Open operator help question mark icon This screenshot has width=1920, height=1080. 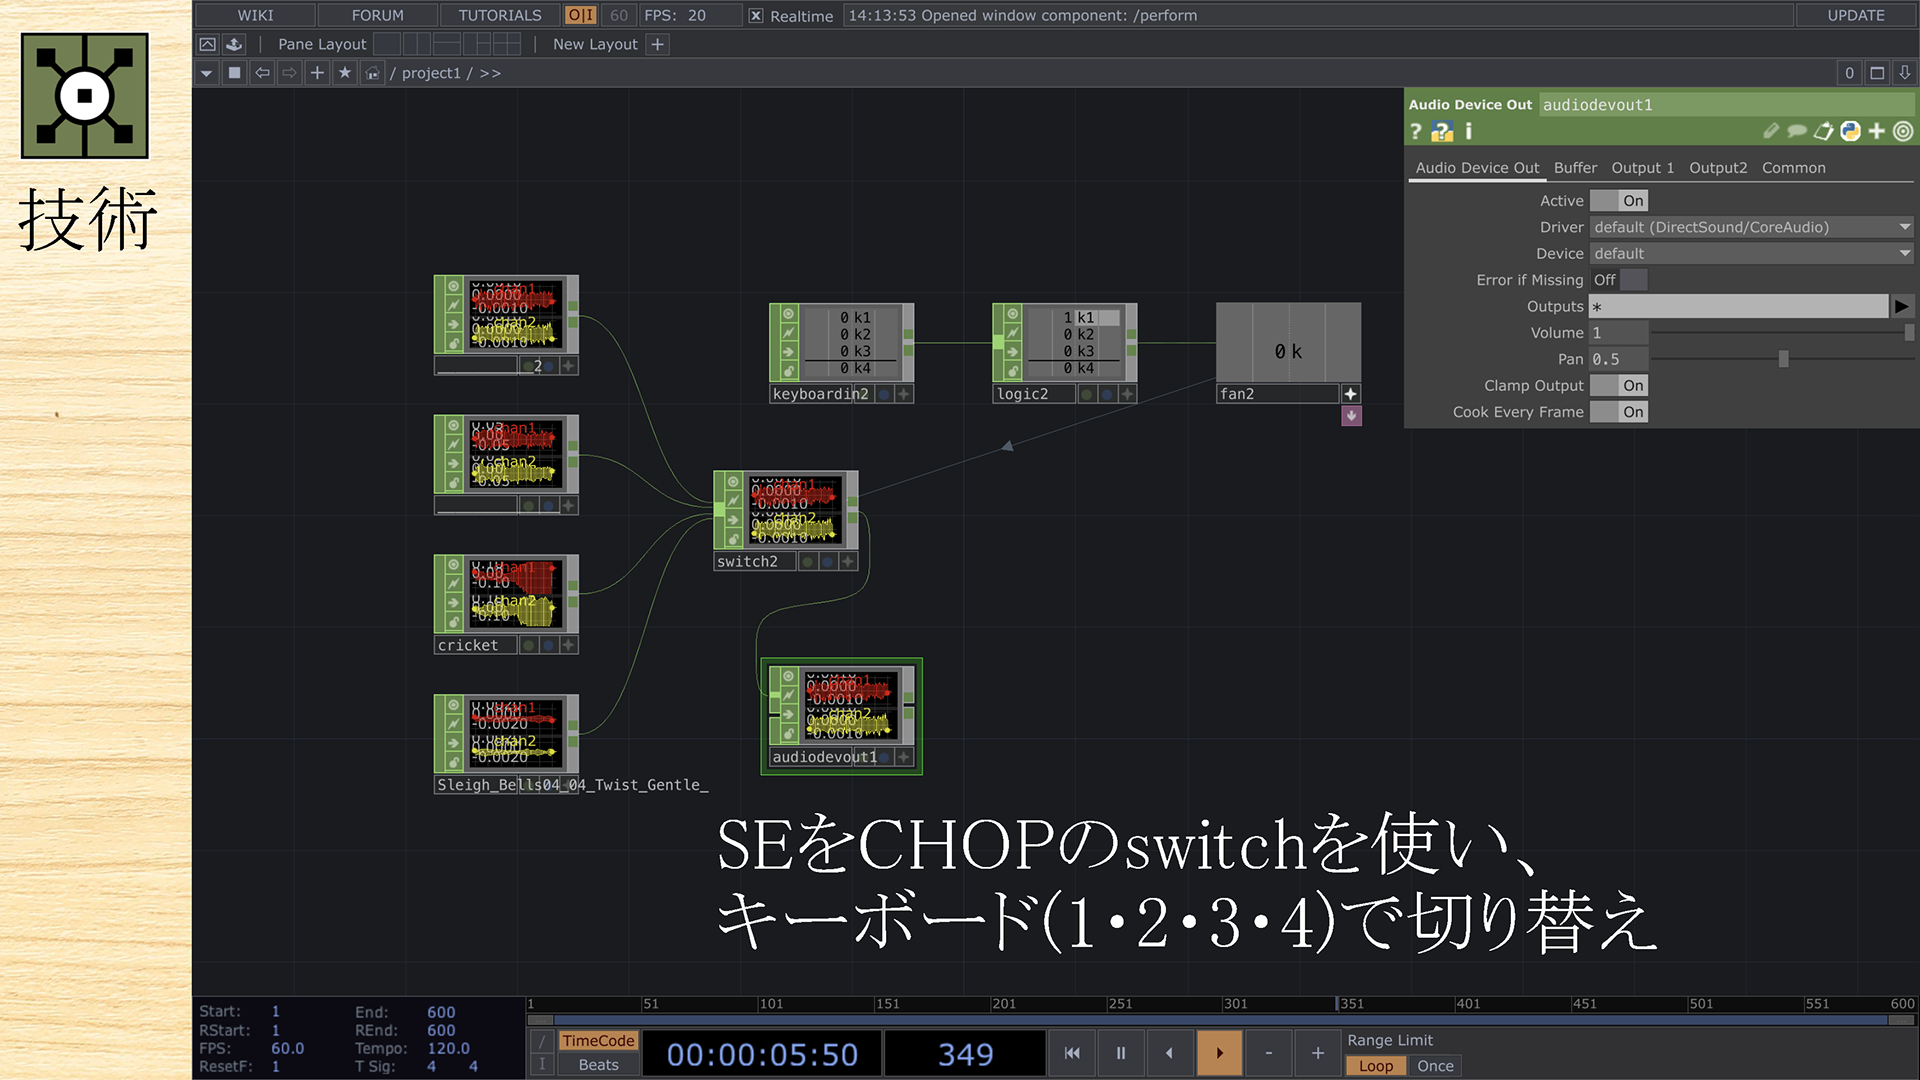tap(1415, 131)
